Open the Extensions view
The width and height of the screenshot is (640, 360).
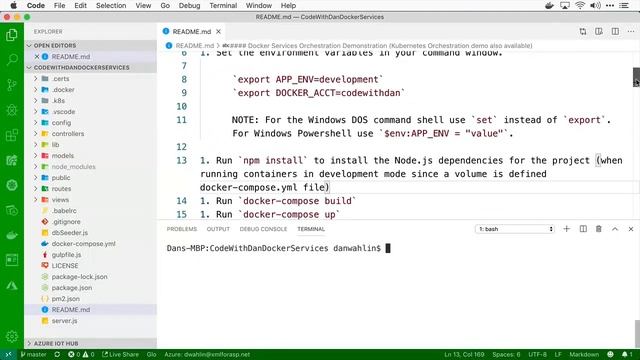point(12,135)
